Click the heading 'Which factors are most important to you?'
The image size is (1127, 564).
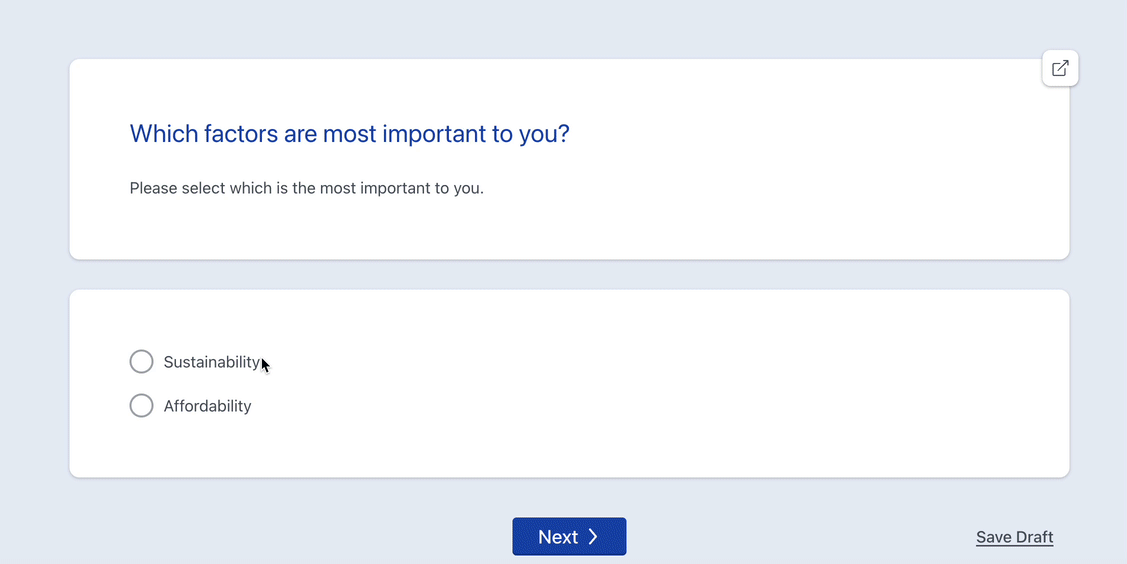349,134
